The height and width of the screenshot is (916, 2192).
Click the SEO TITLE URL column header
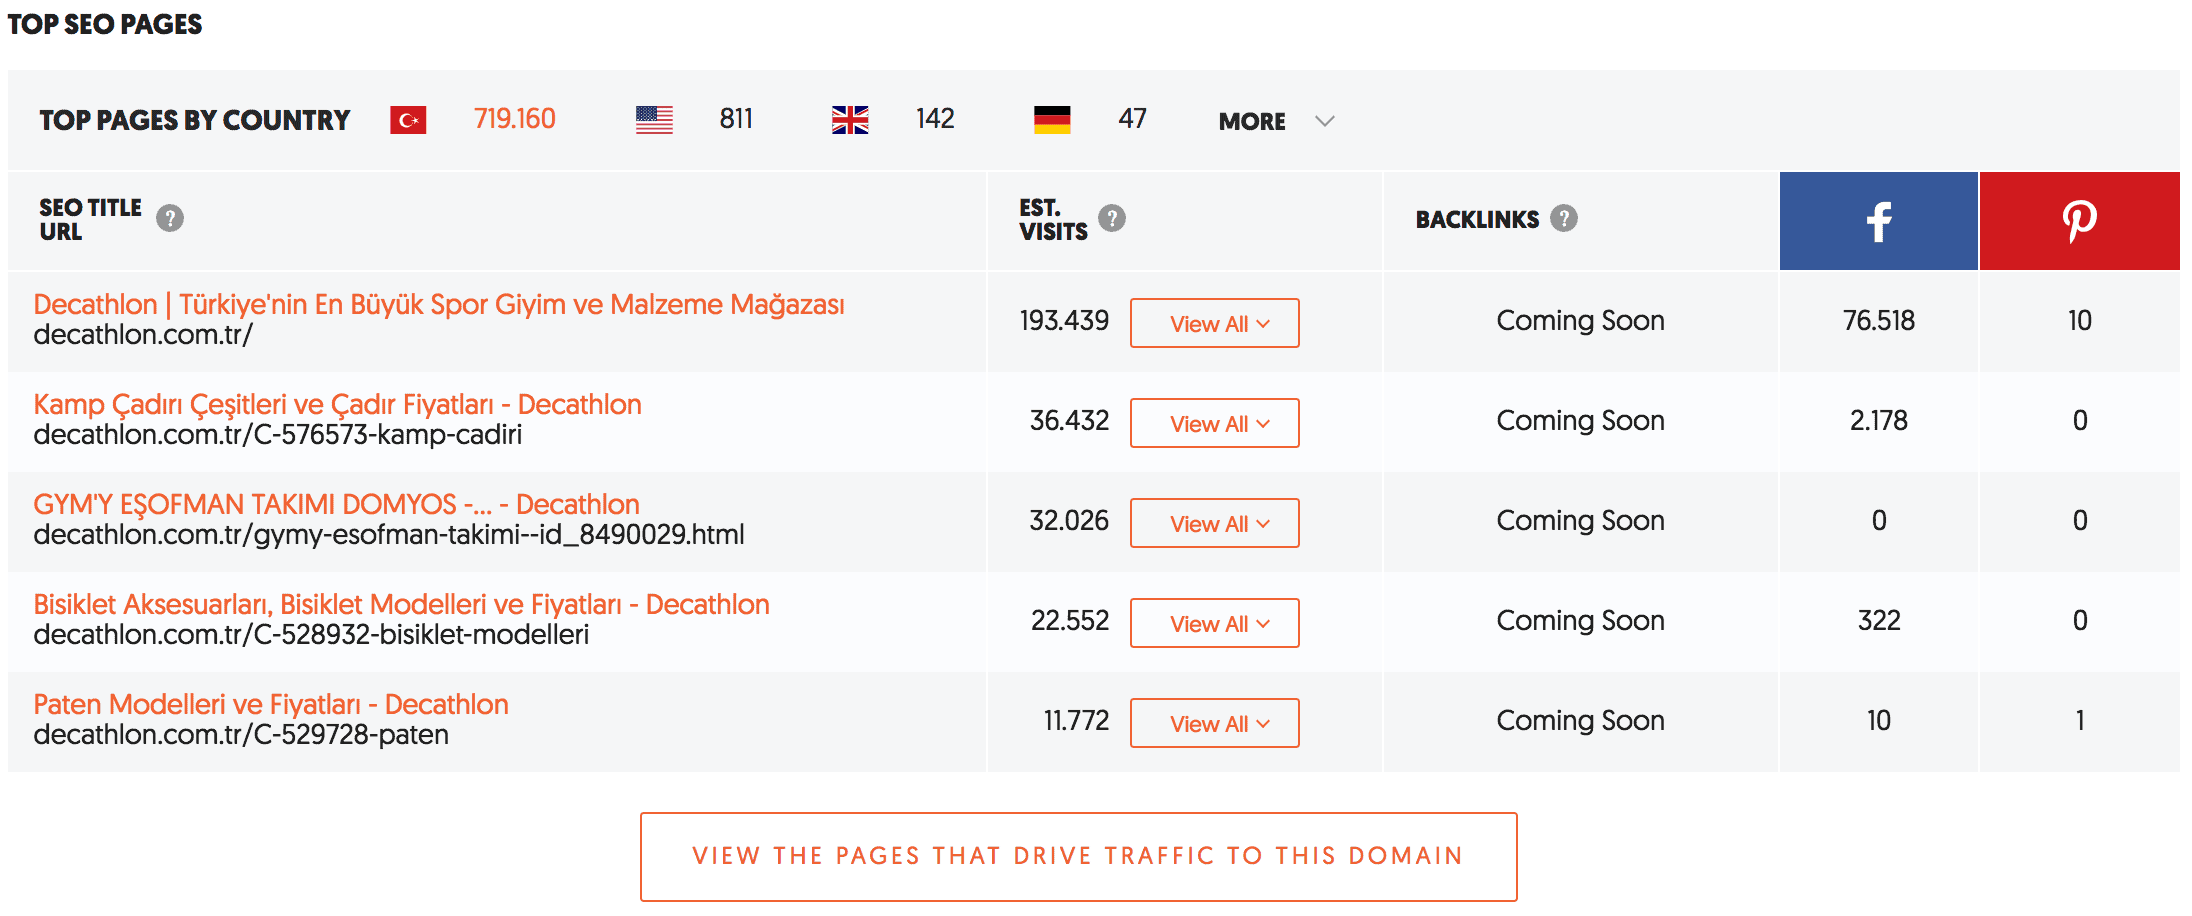(x=90, y=219)
